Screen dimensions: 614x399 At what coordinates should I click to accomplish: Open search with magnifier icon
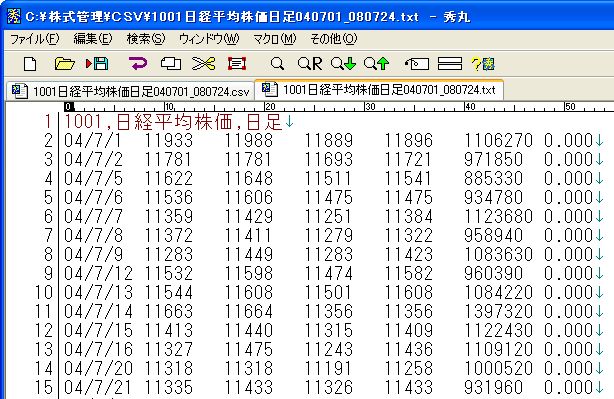[x=277, y=63]
